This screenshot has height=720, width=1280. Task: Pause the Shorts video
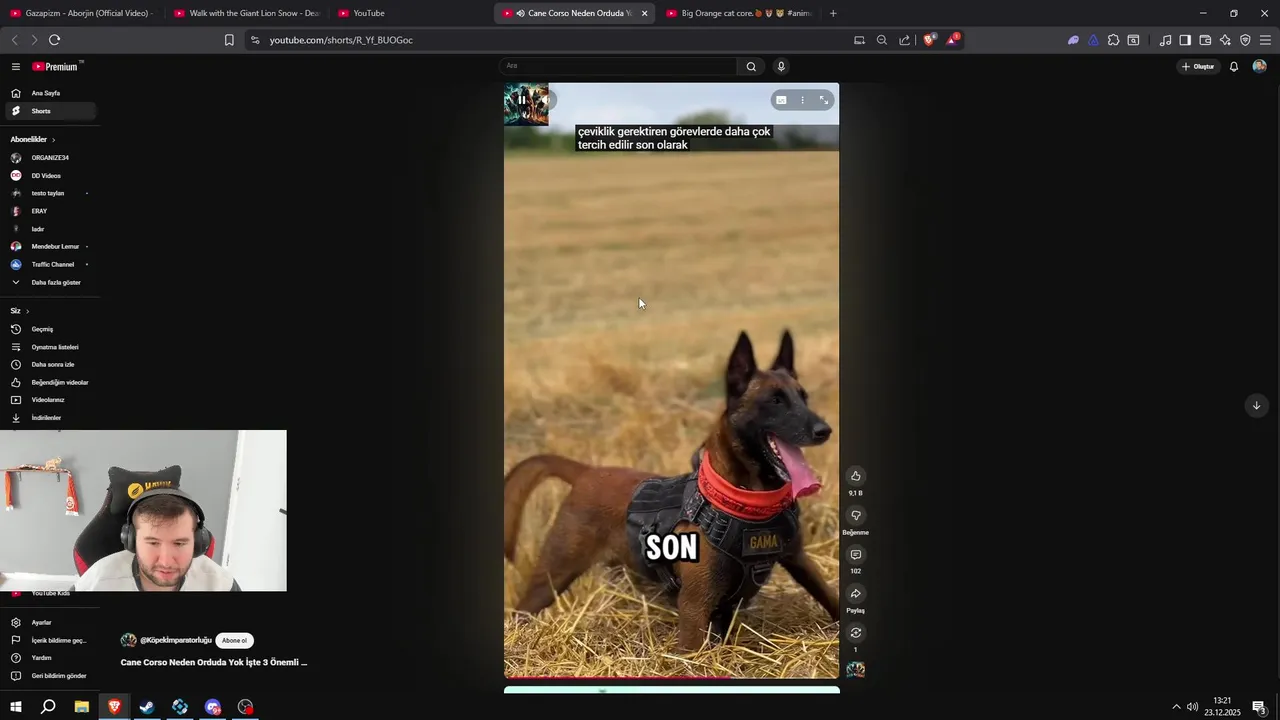coord(521,100)
